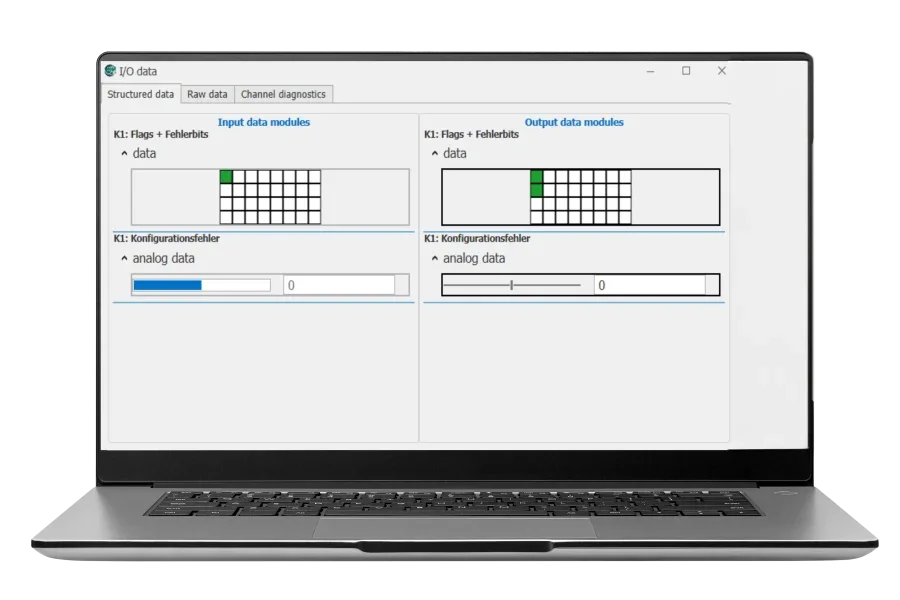Collapse analog data under Input data modules
The height and width of the screenshot is (600, 900).
(124, 258)
